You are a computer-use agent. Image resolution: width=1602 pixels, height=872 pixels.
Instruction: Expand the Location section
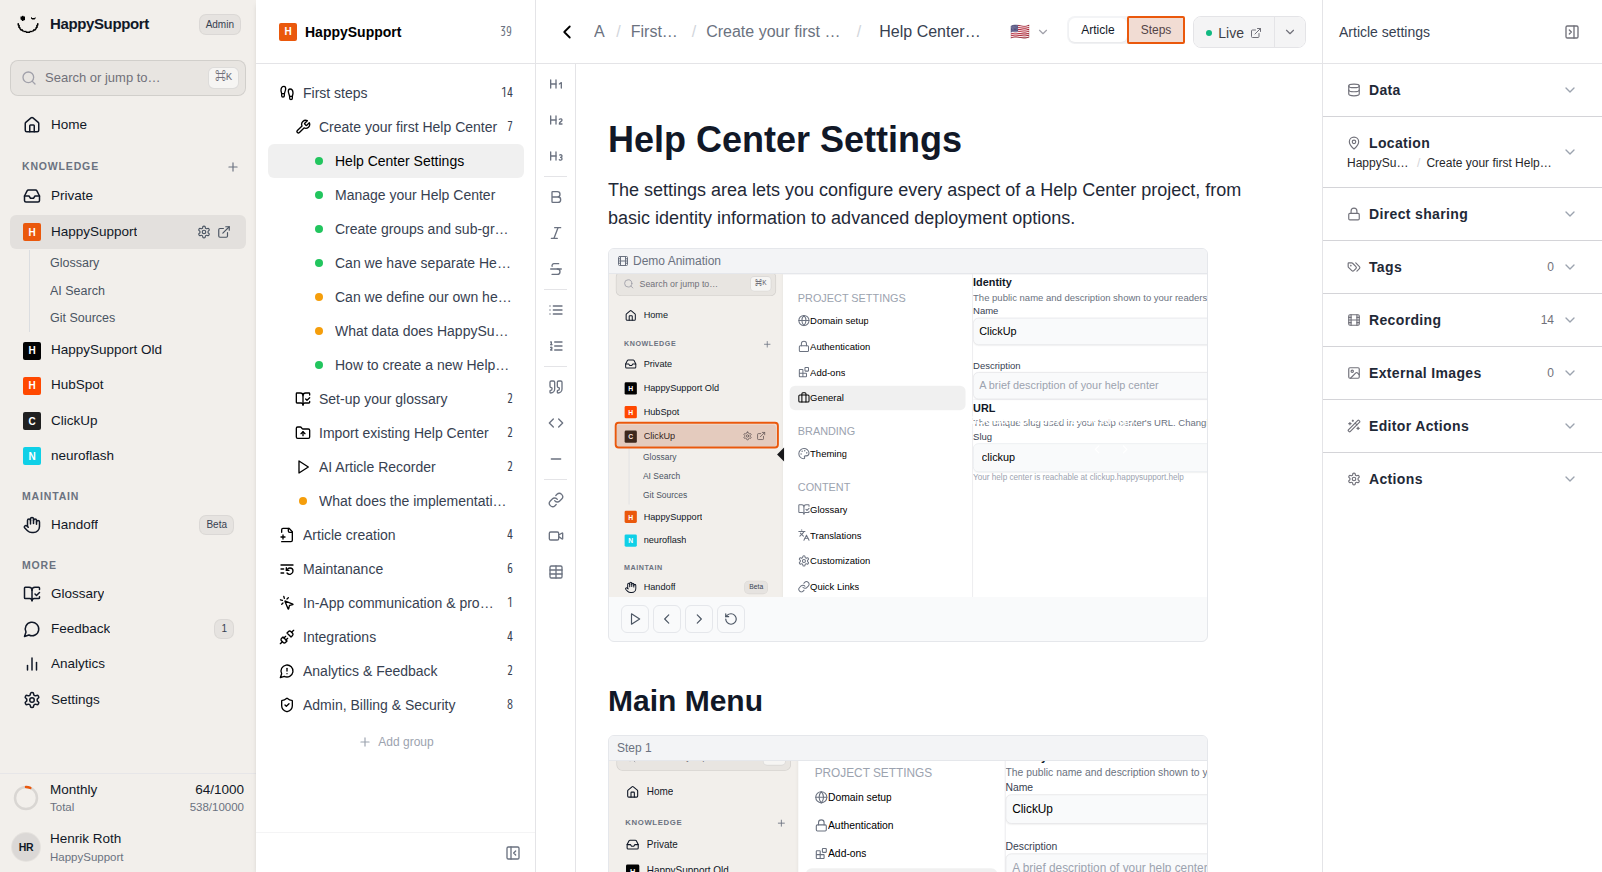coord(1462,152)
